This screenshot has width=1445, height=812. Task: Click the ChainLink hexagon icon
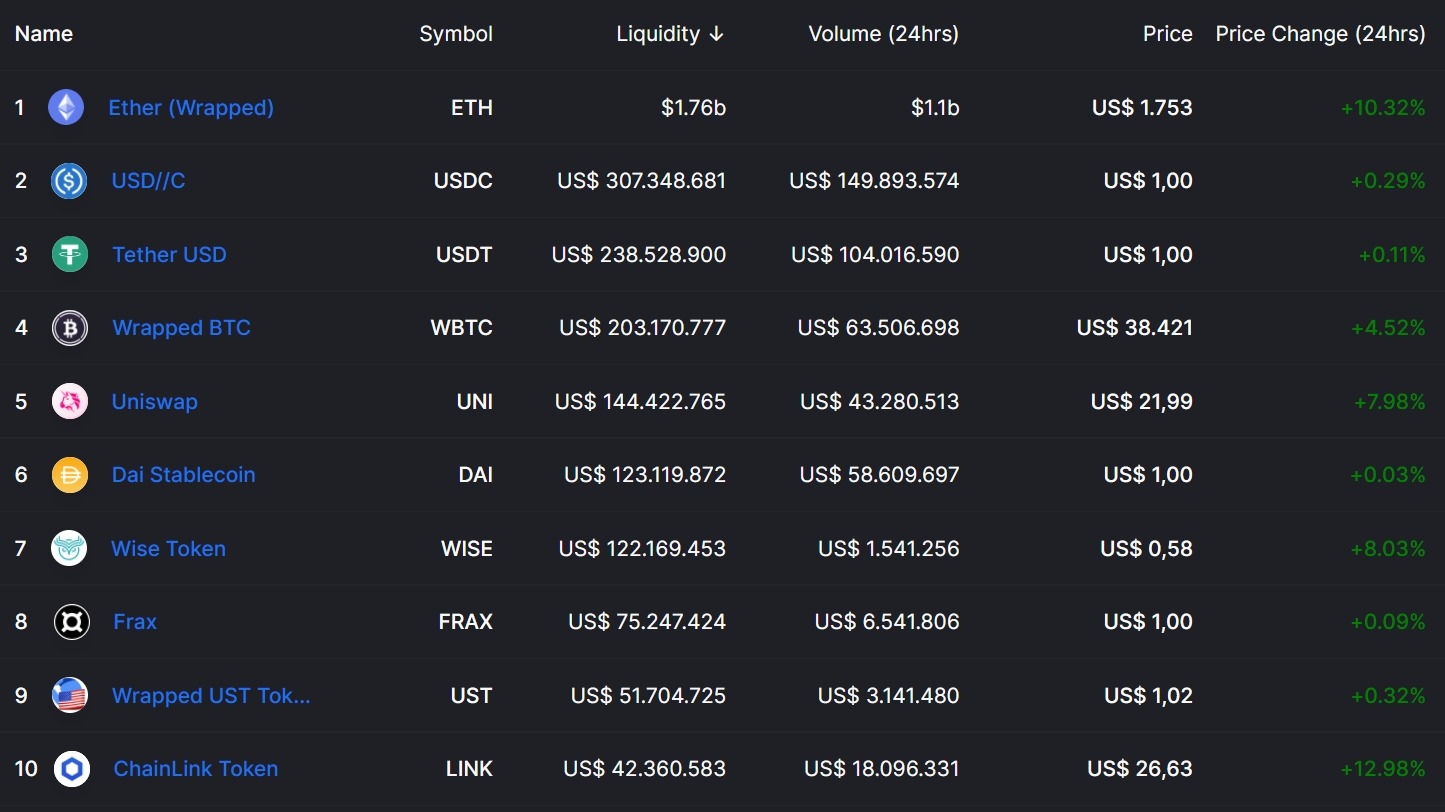[x=72, y=769]
